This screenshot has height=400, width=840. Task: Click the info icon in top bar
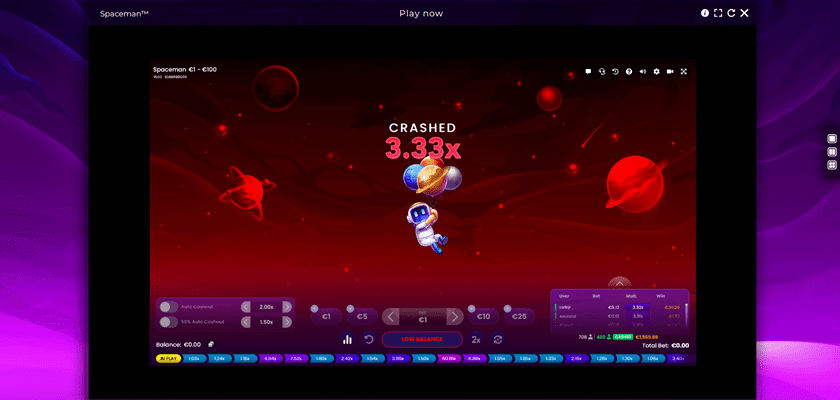[705, 13]
